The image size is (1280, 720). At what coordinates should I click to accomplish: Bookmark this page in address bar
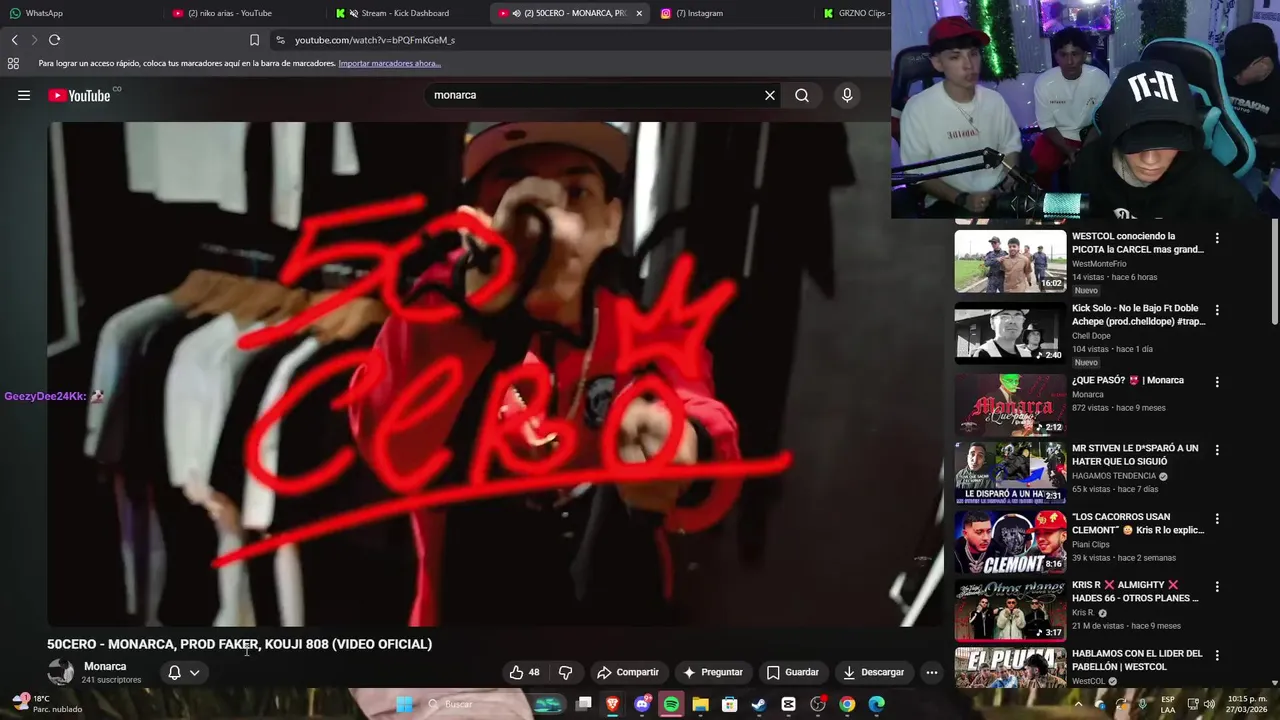click(x=254, y=40)
